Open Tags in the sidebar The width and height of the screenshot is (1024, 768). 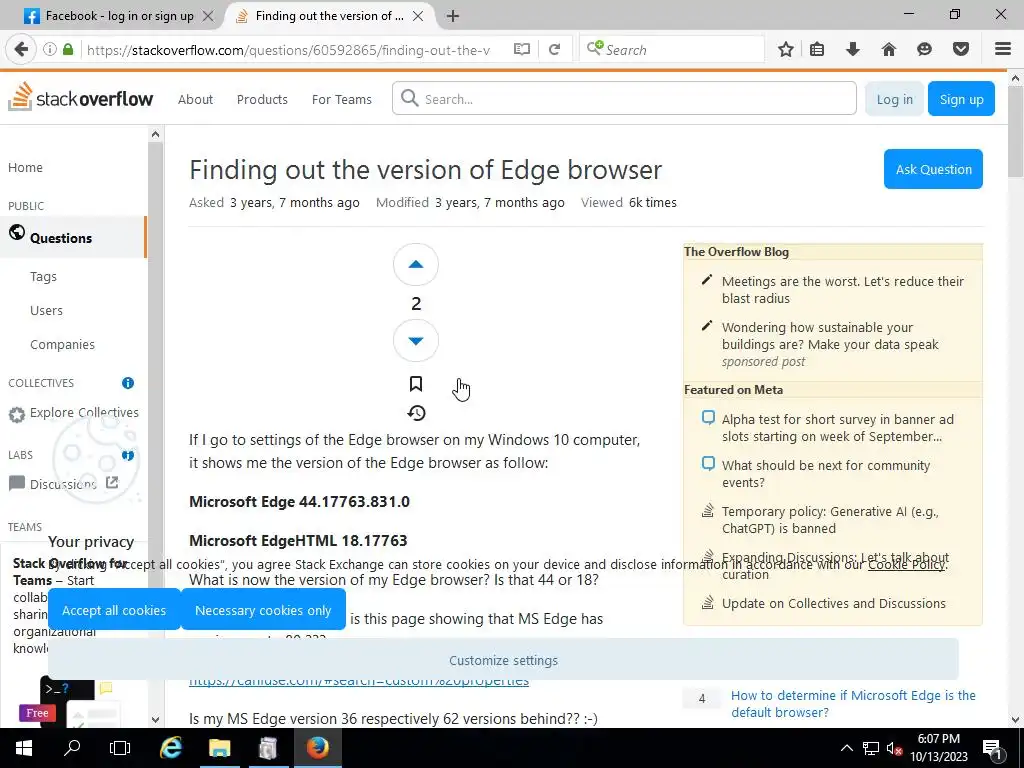pos(43,276)
